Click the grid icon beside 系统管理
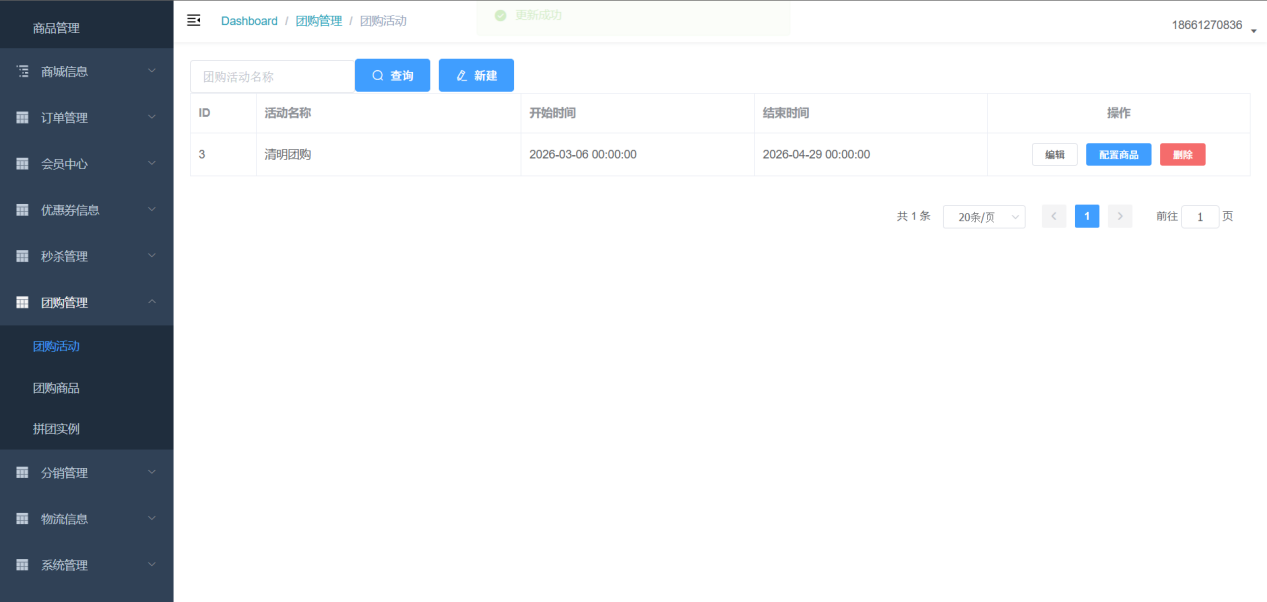The height and width of the screenshot is (602, 1267). pyautogui.click(x=23, y=565)
